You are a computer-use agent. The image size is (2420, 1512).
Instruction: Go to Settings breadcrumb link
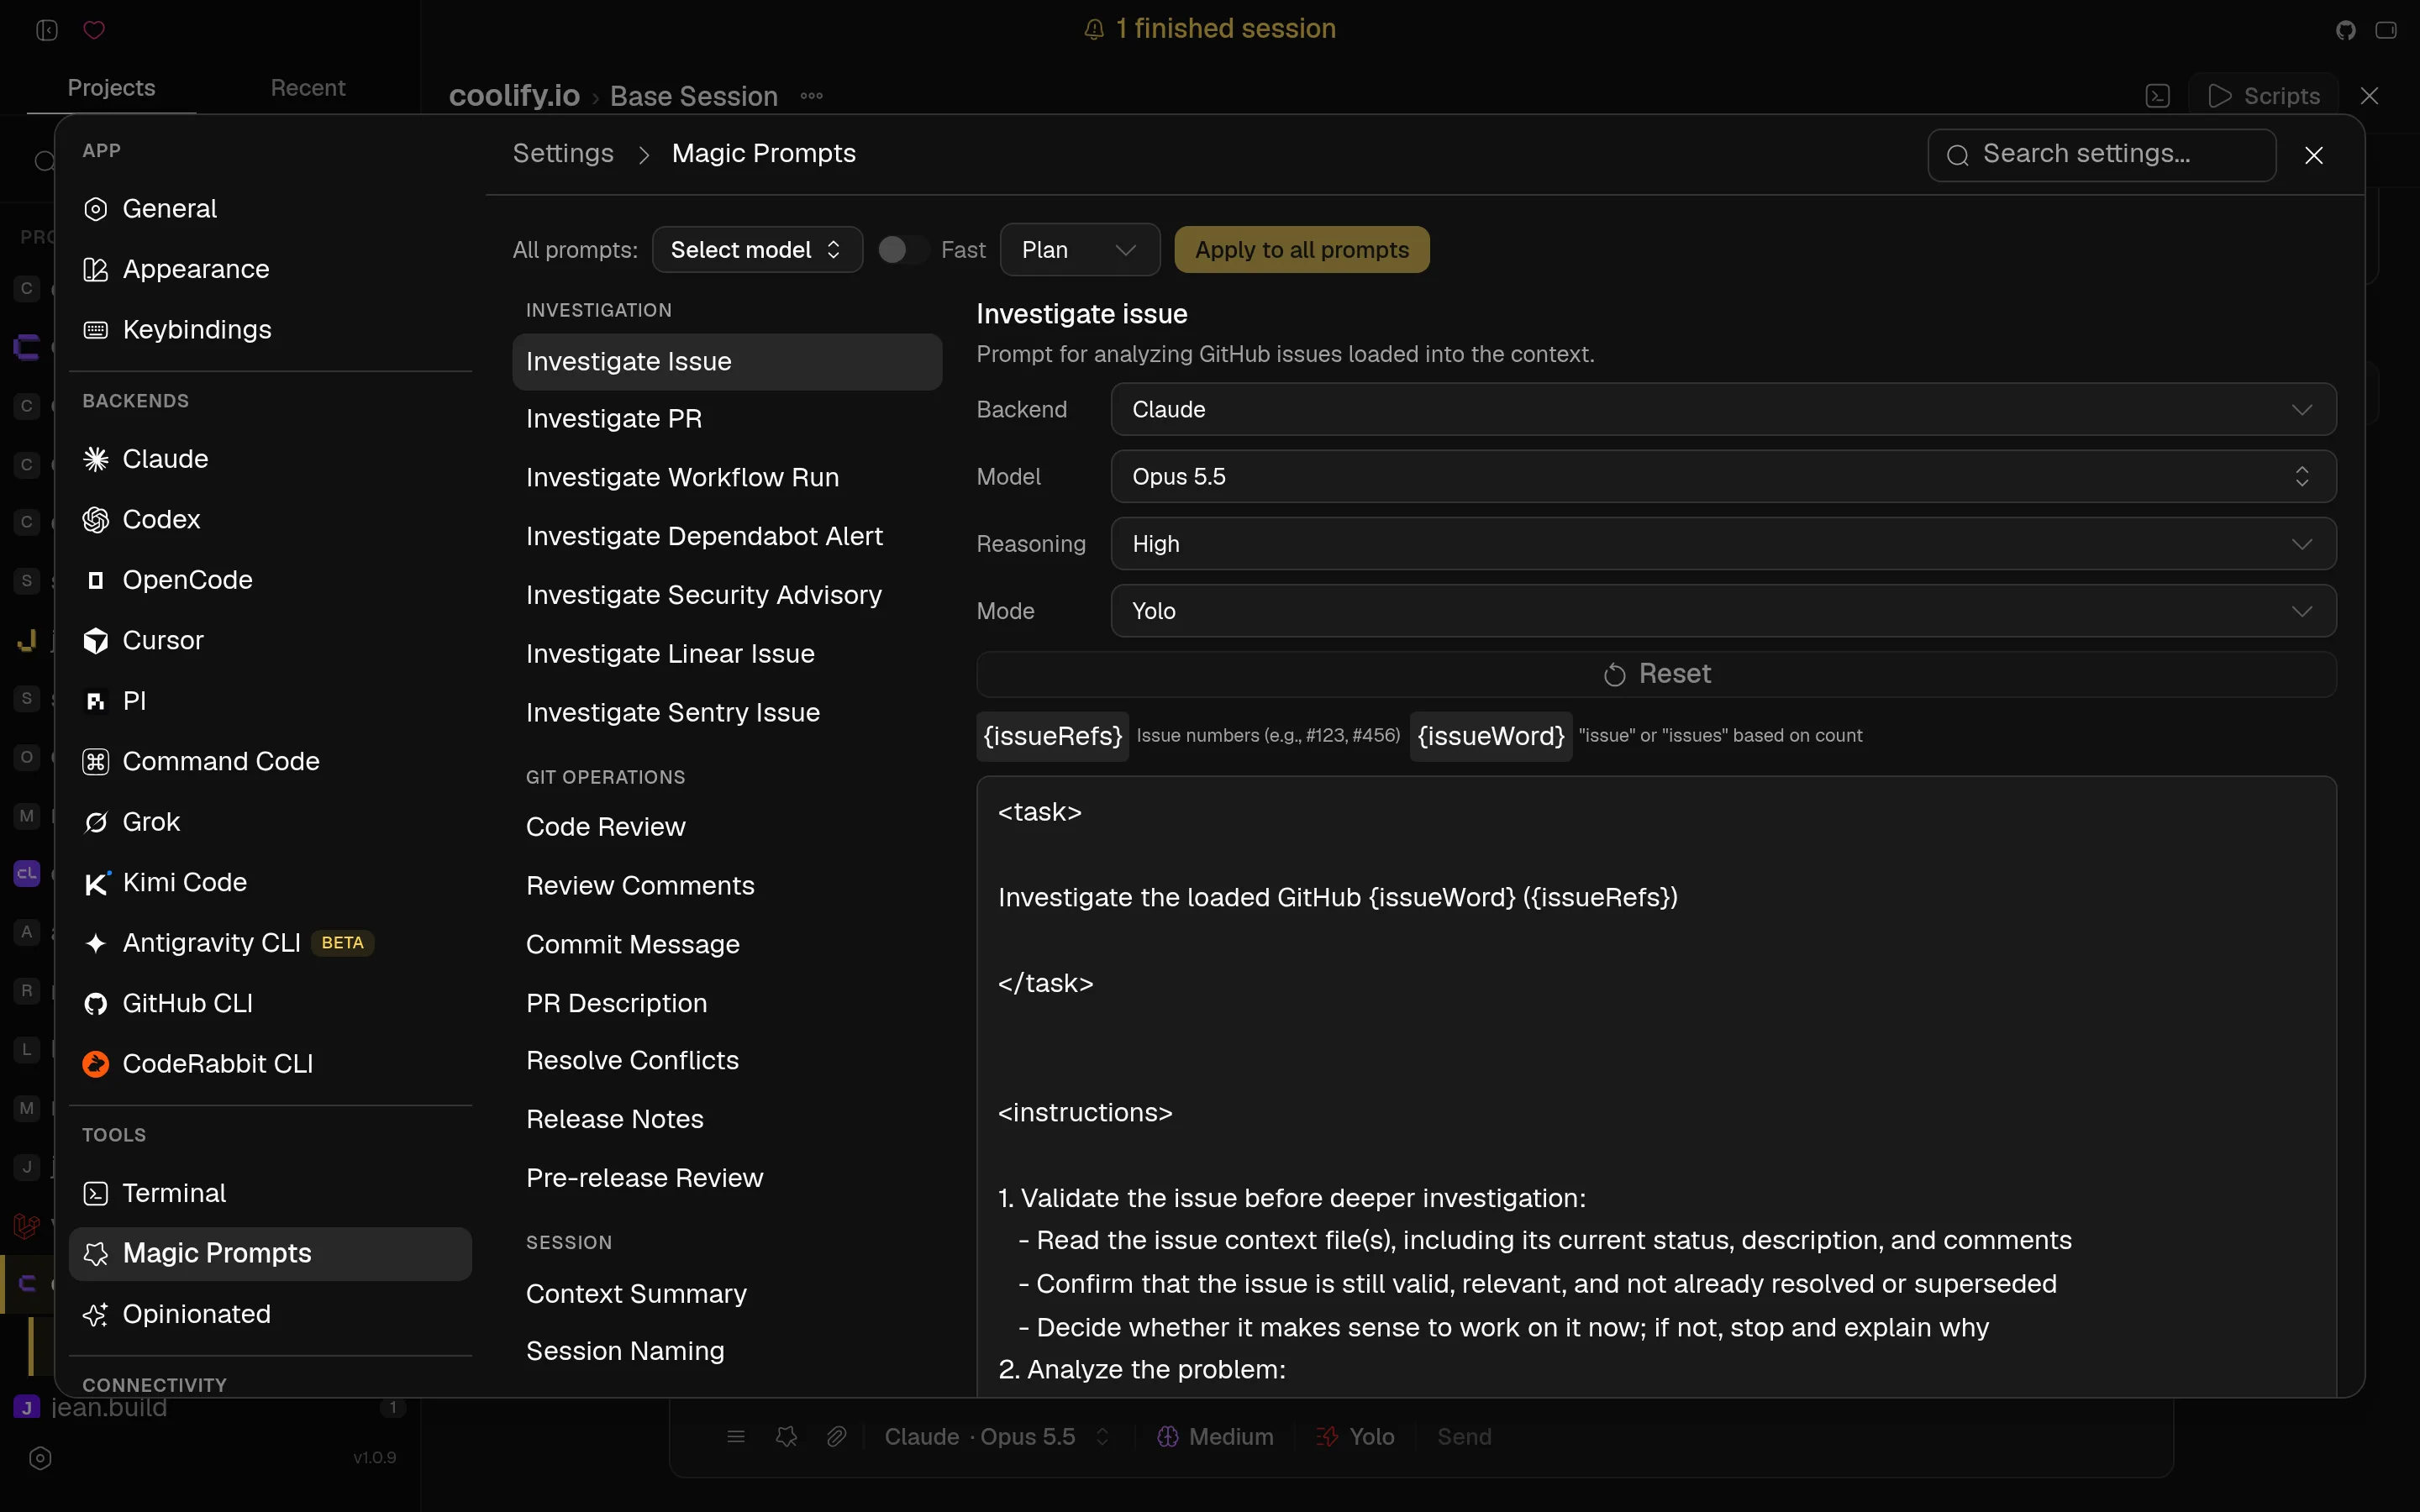pos(563,153)
